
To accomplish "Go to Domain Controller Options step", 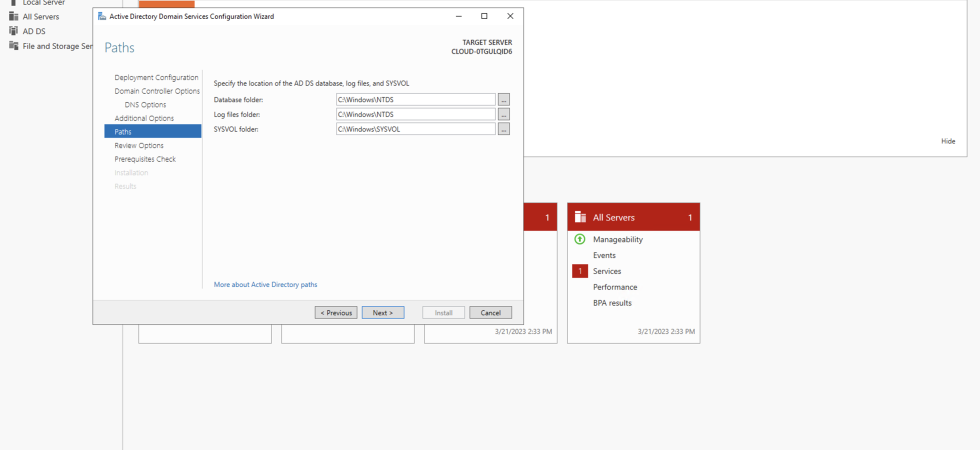I will (157, 91).
